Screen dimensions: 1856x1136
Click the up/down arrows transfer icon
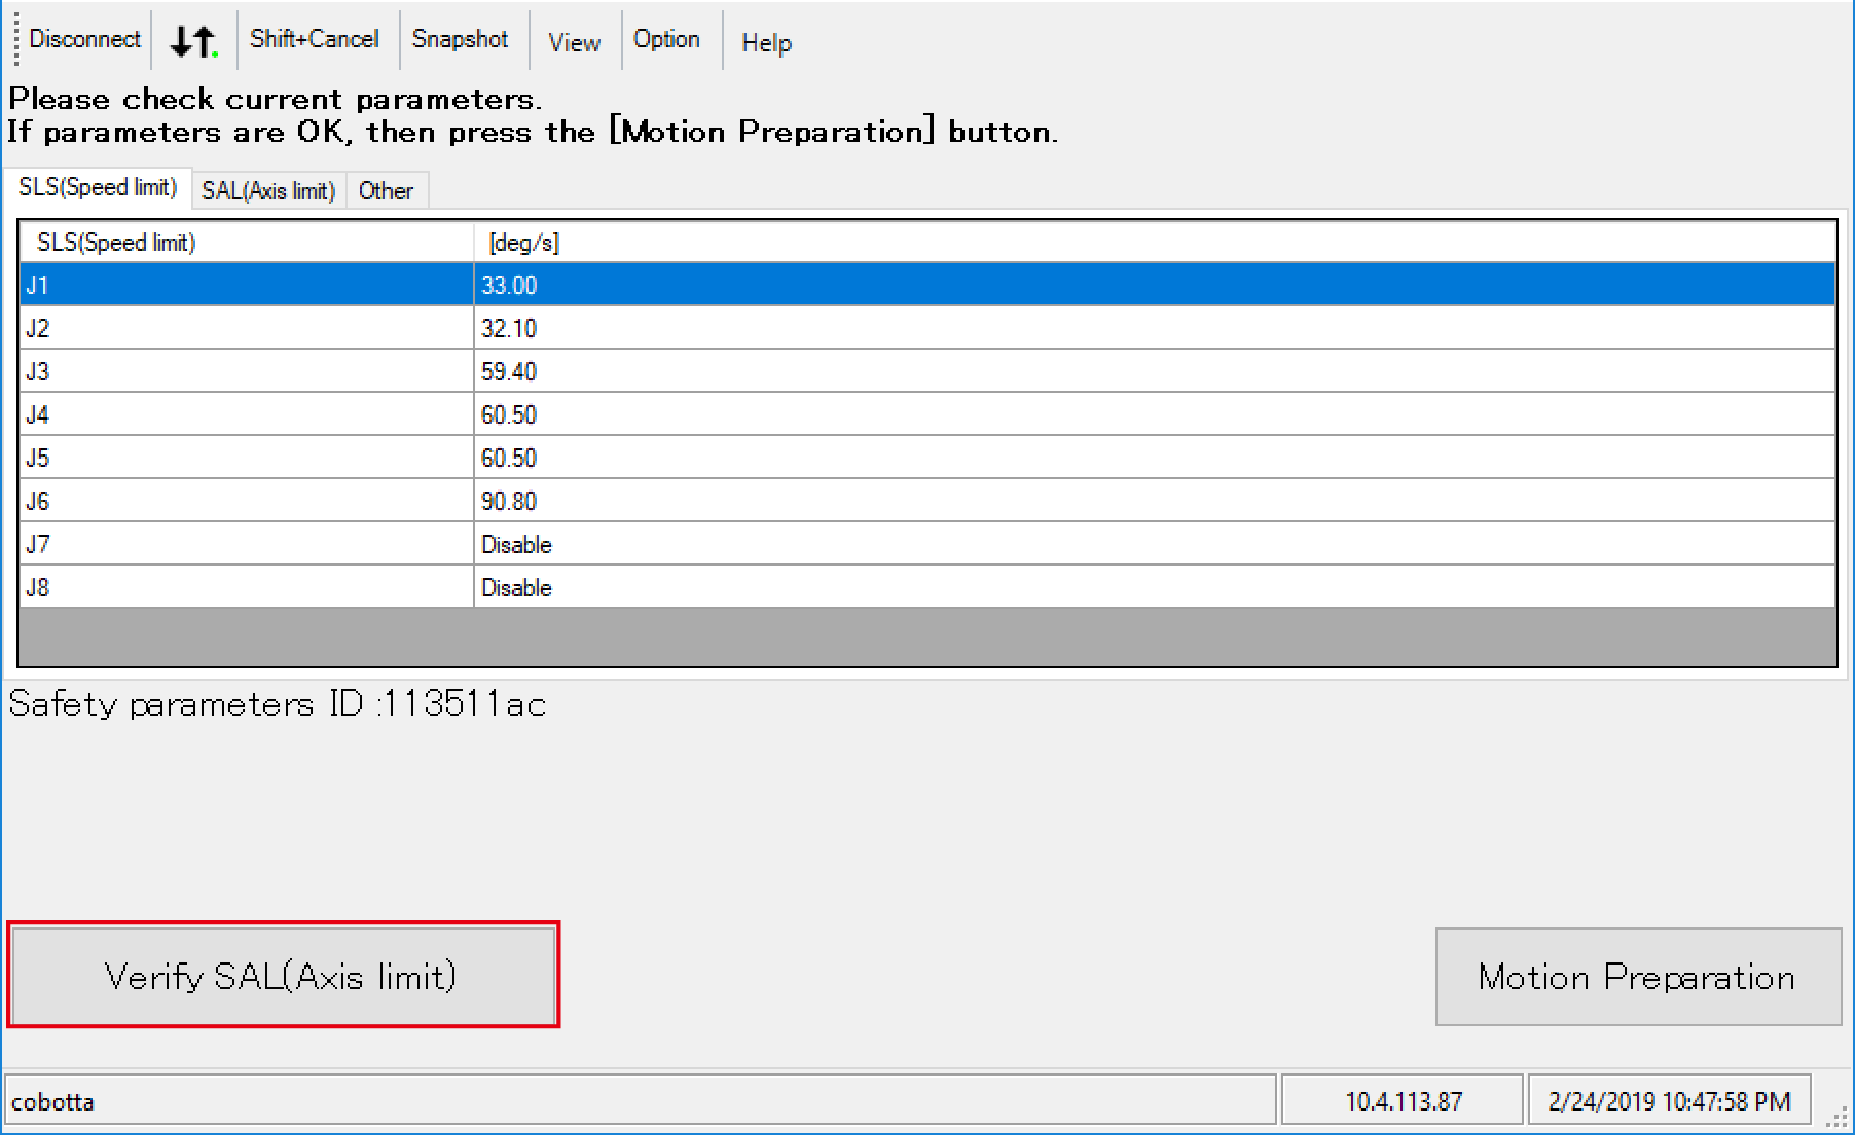194,41
